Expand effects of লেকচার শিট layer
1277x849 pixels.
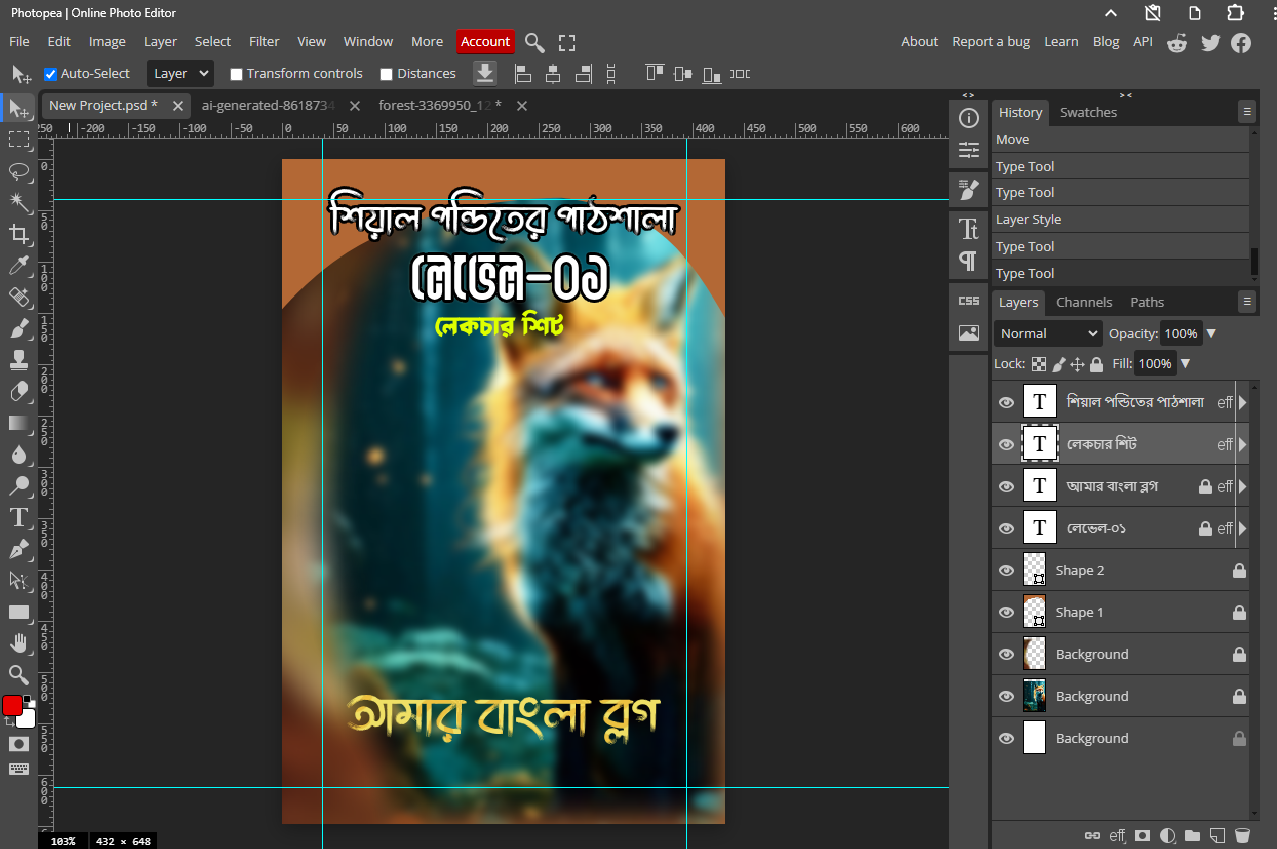pos(1243,444)
